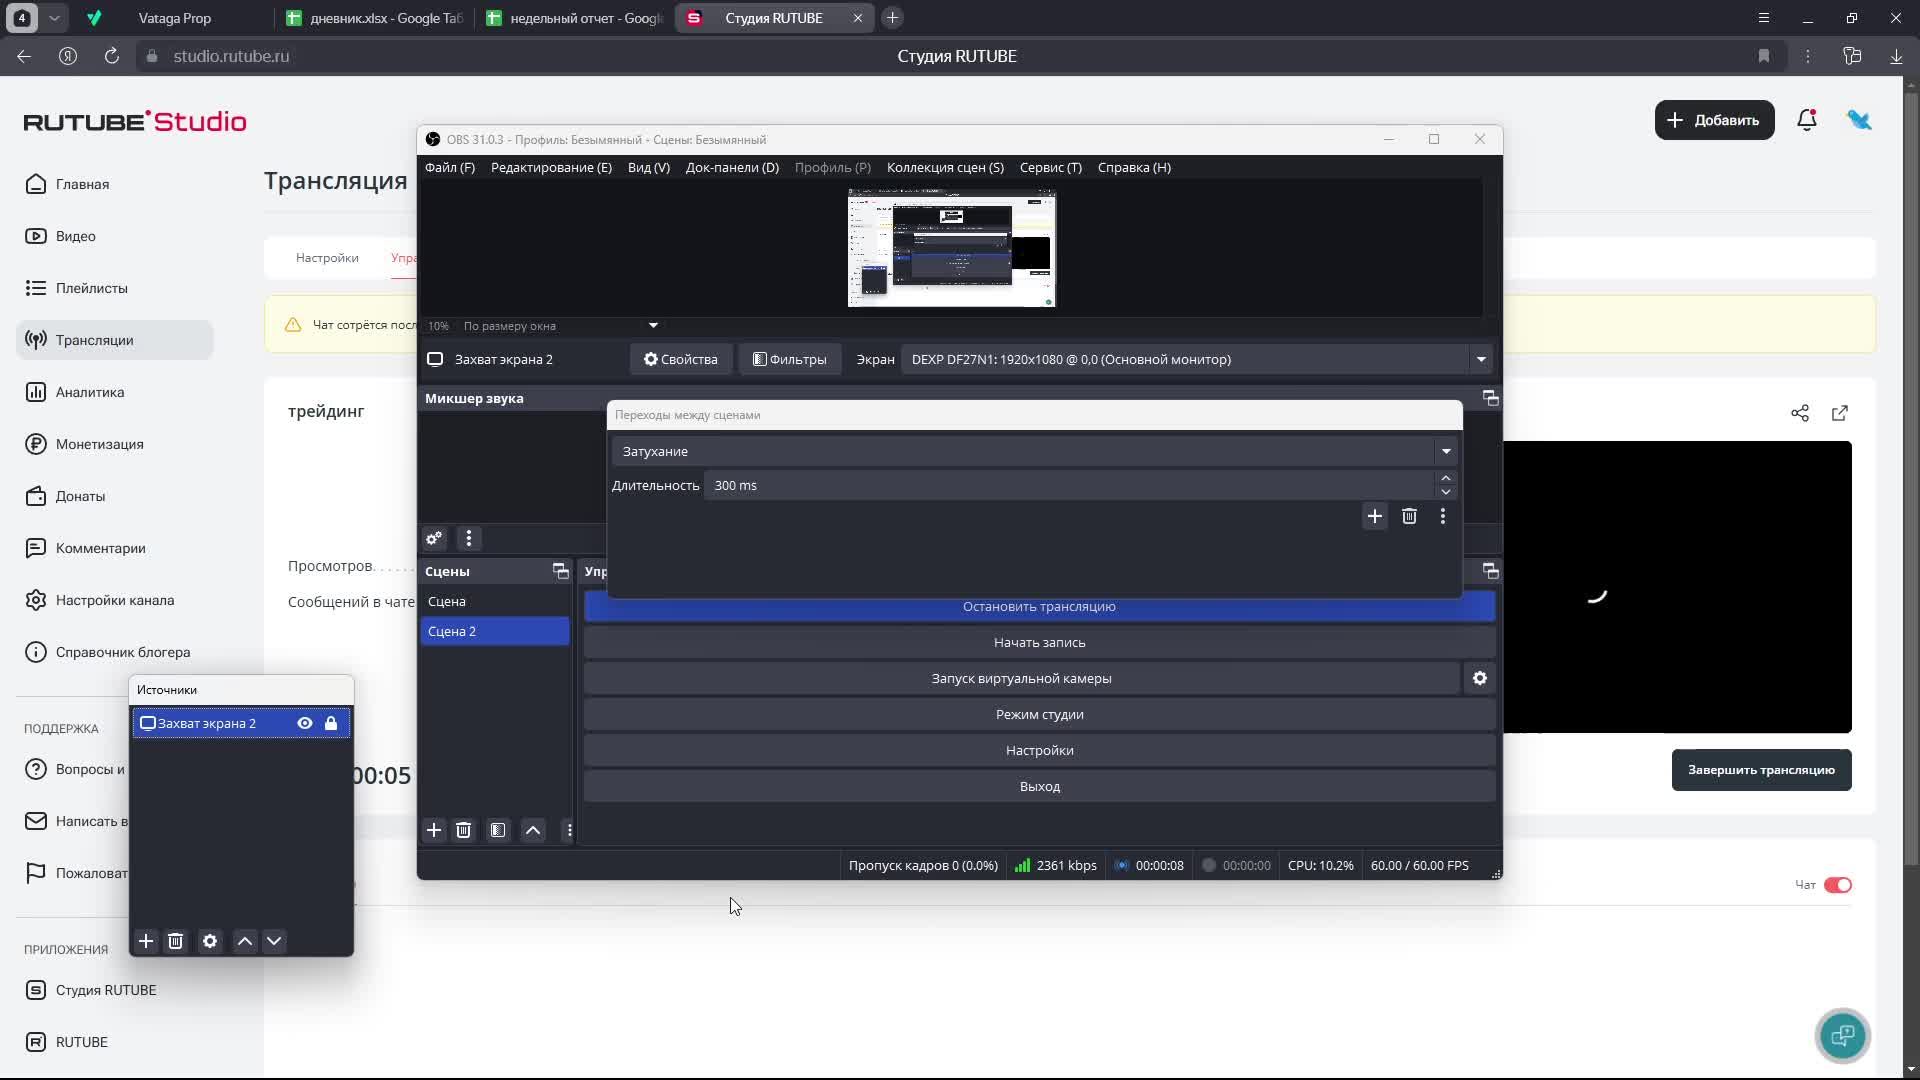The height and width of the screenshot is (1080, 1920).
Task: Select Сцена 2 in scenes list
Action: pyautogui.click(x=495, y=631)
